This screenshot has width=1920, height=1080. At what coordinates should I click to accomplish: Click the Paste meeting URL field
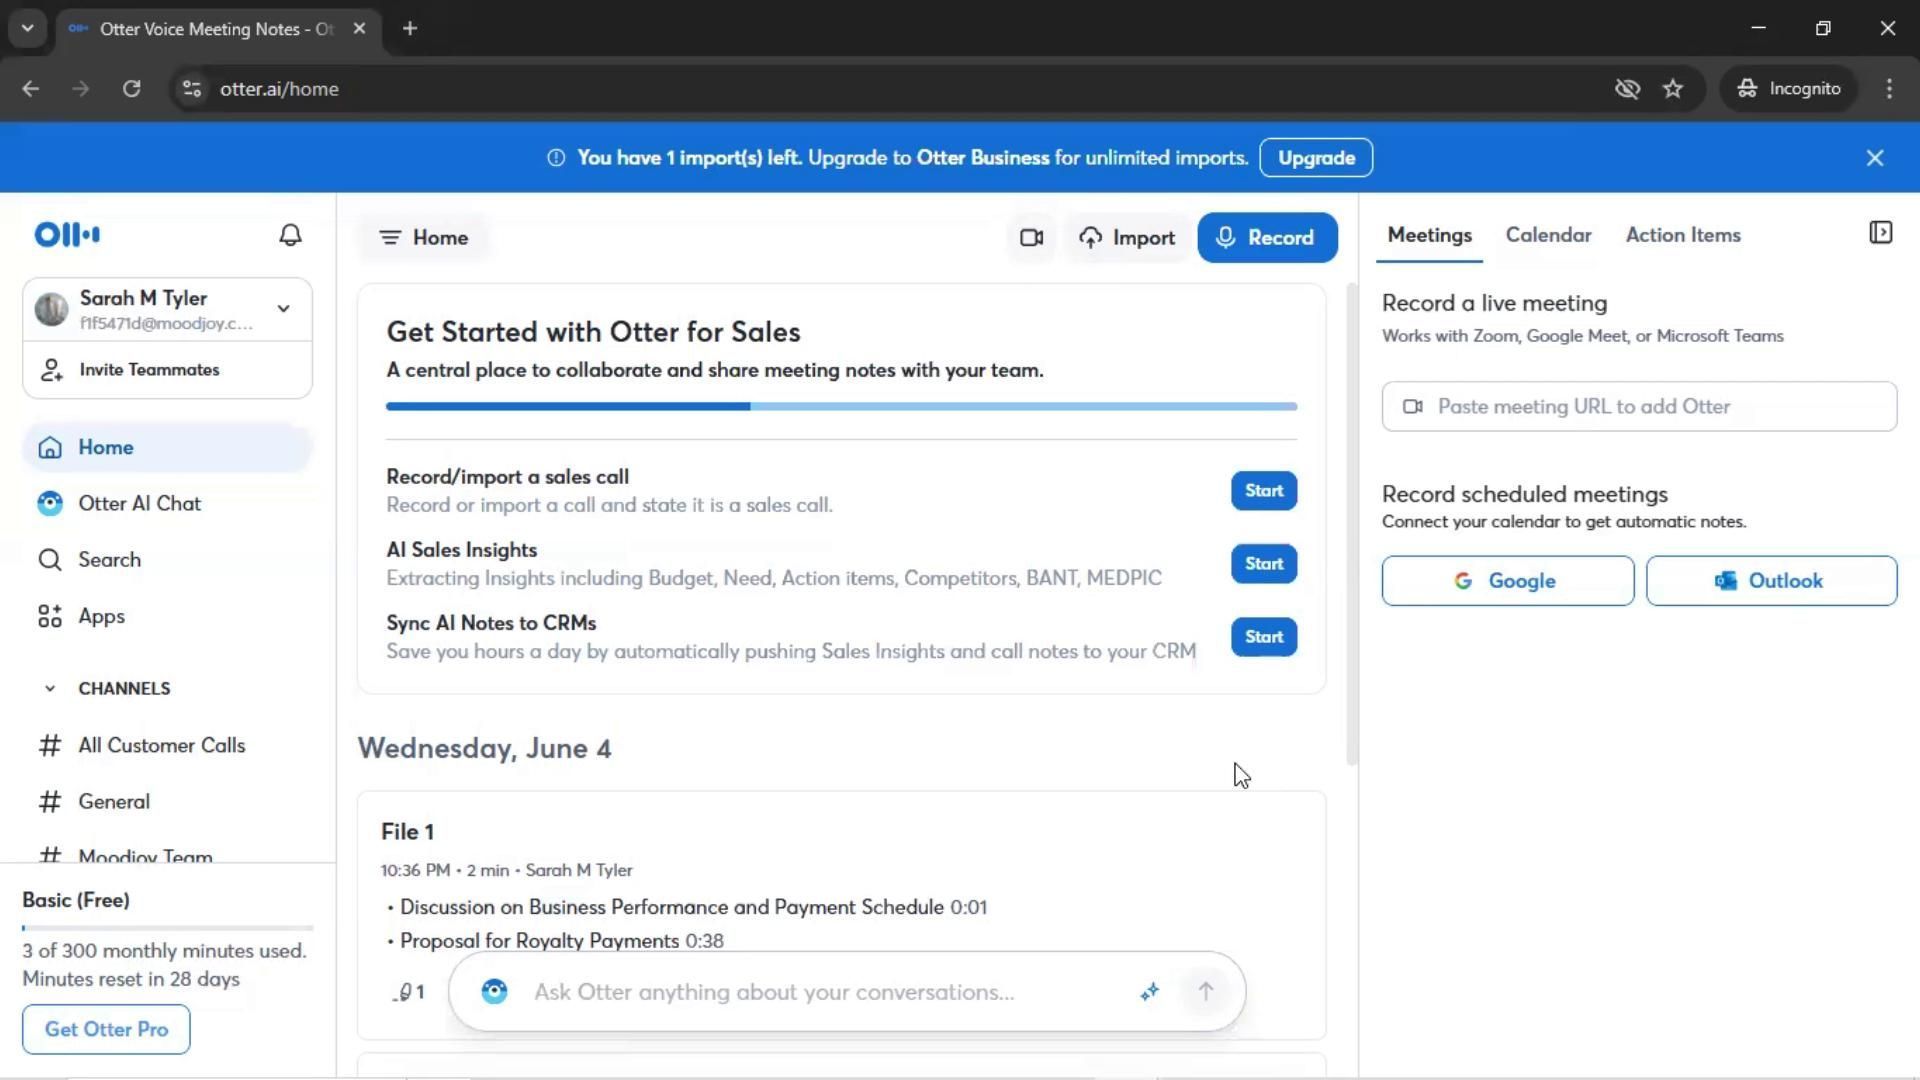[1640, 407]
